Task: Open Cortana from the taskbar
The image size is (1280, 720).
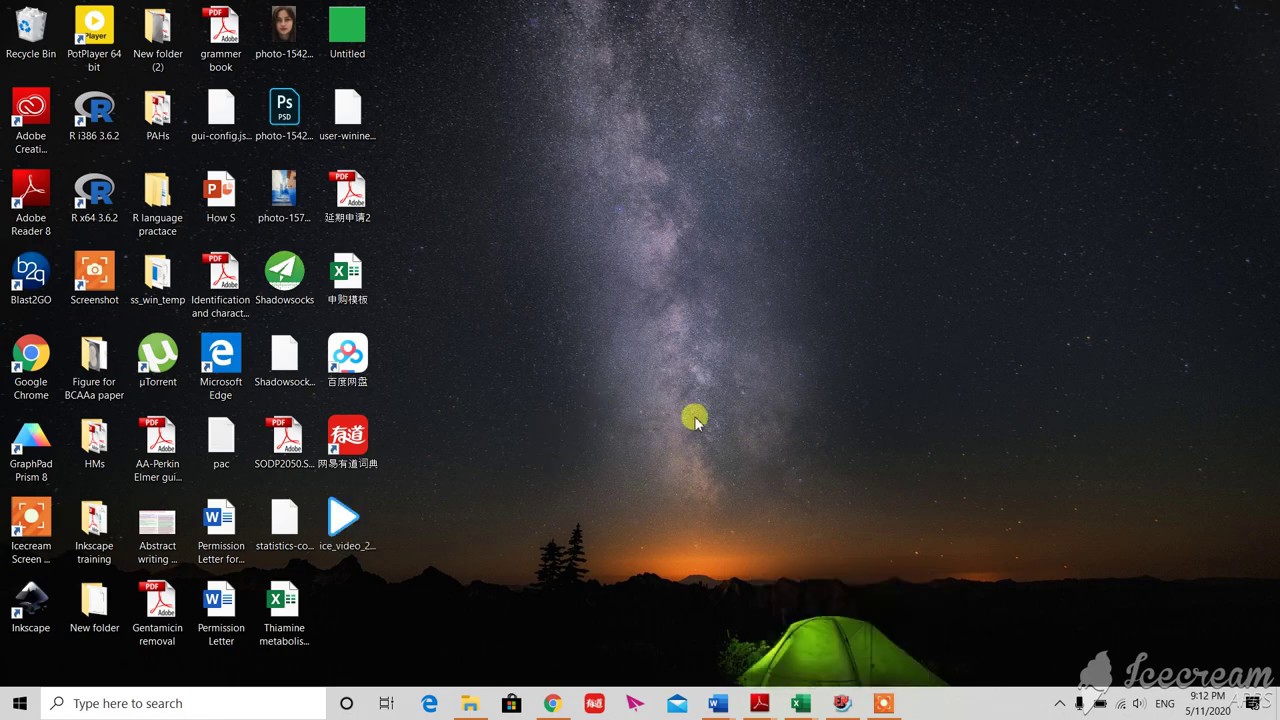Action: (x=346, y=704)
